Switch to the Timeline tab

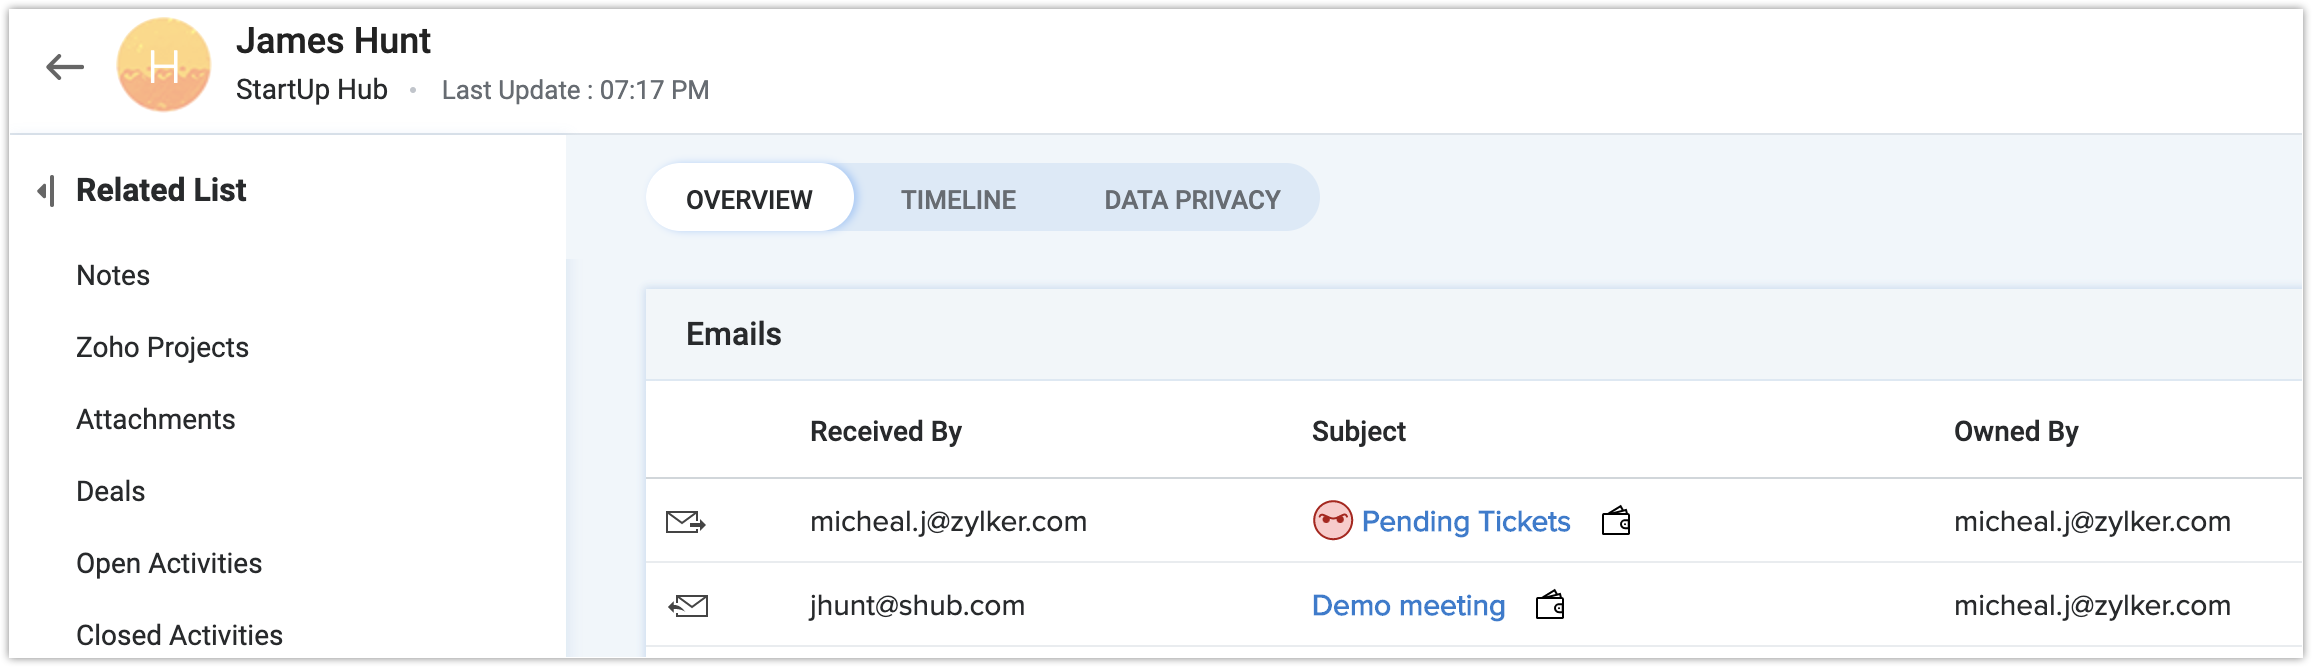pyautogui.click(x=958, y=200)
